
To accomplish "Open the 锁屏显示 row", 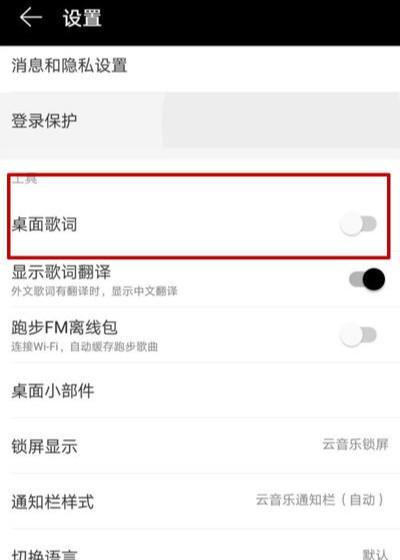I will point(200,446).
